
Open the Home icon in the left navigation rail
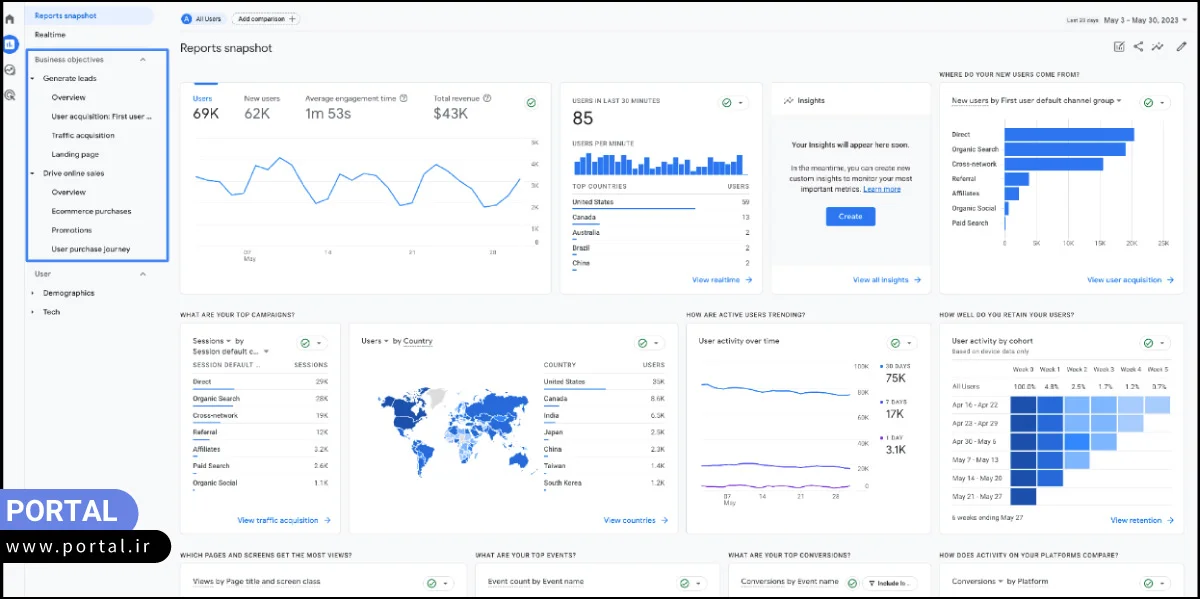[10, 18]
